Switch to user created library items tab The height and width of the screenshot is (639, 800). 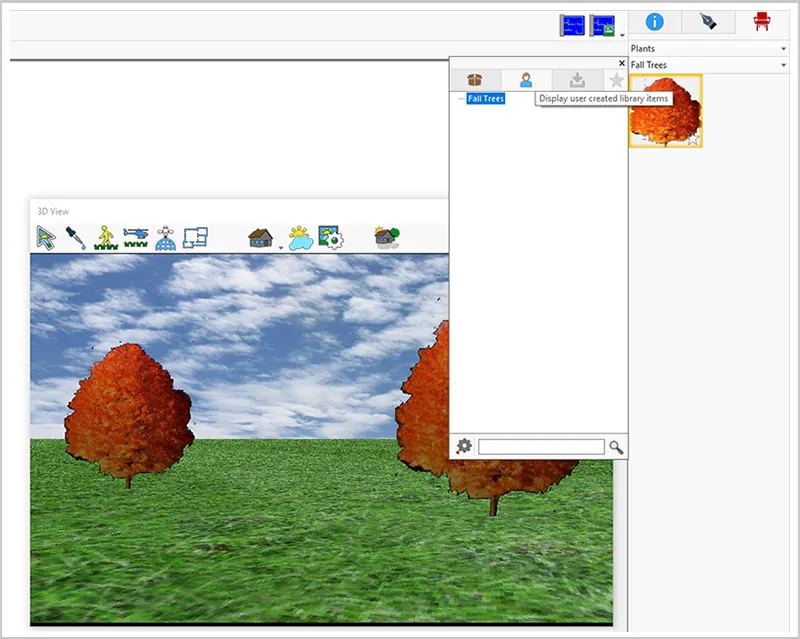point(526,80)
